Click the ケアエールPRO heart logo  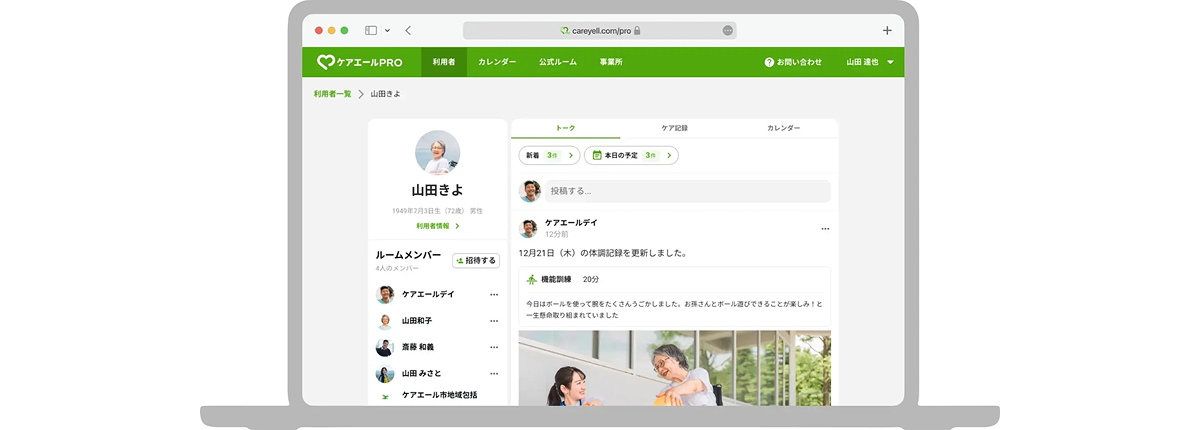coord(326,62)
